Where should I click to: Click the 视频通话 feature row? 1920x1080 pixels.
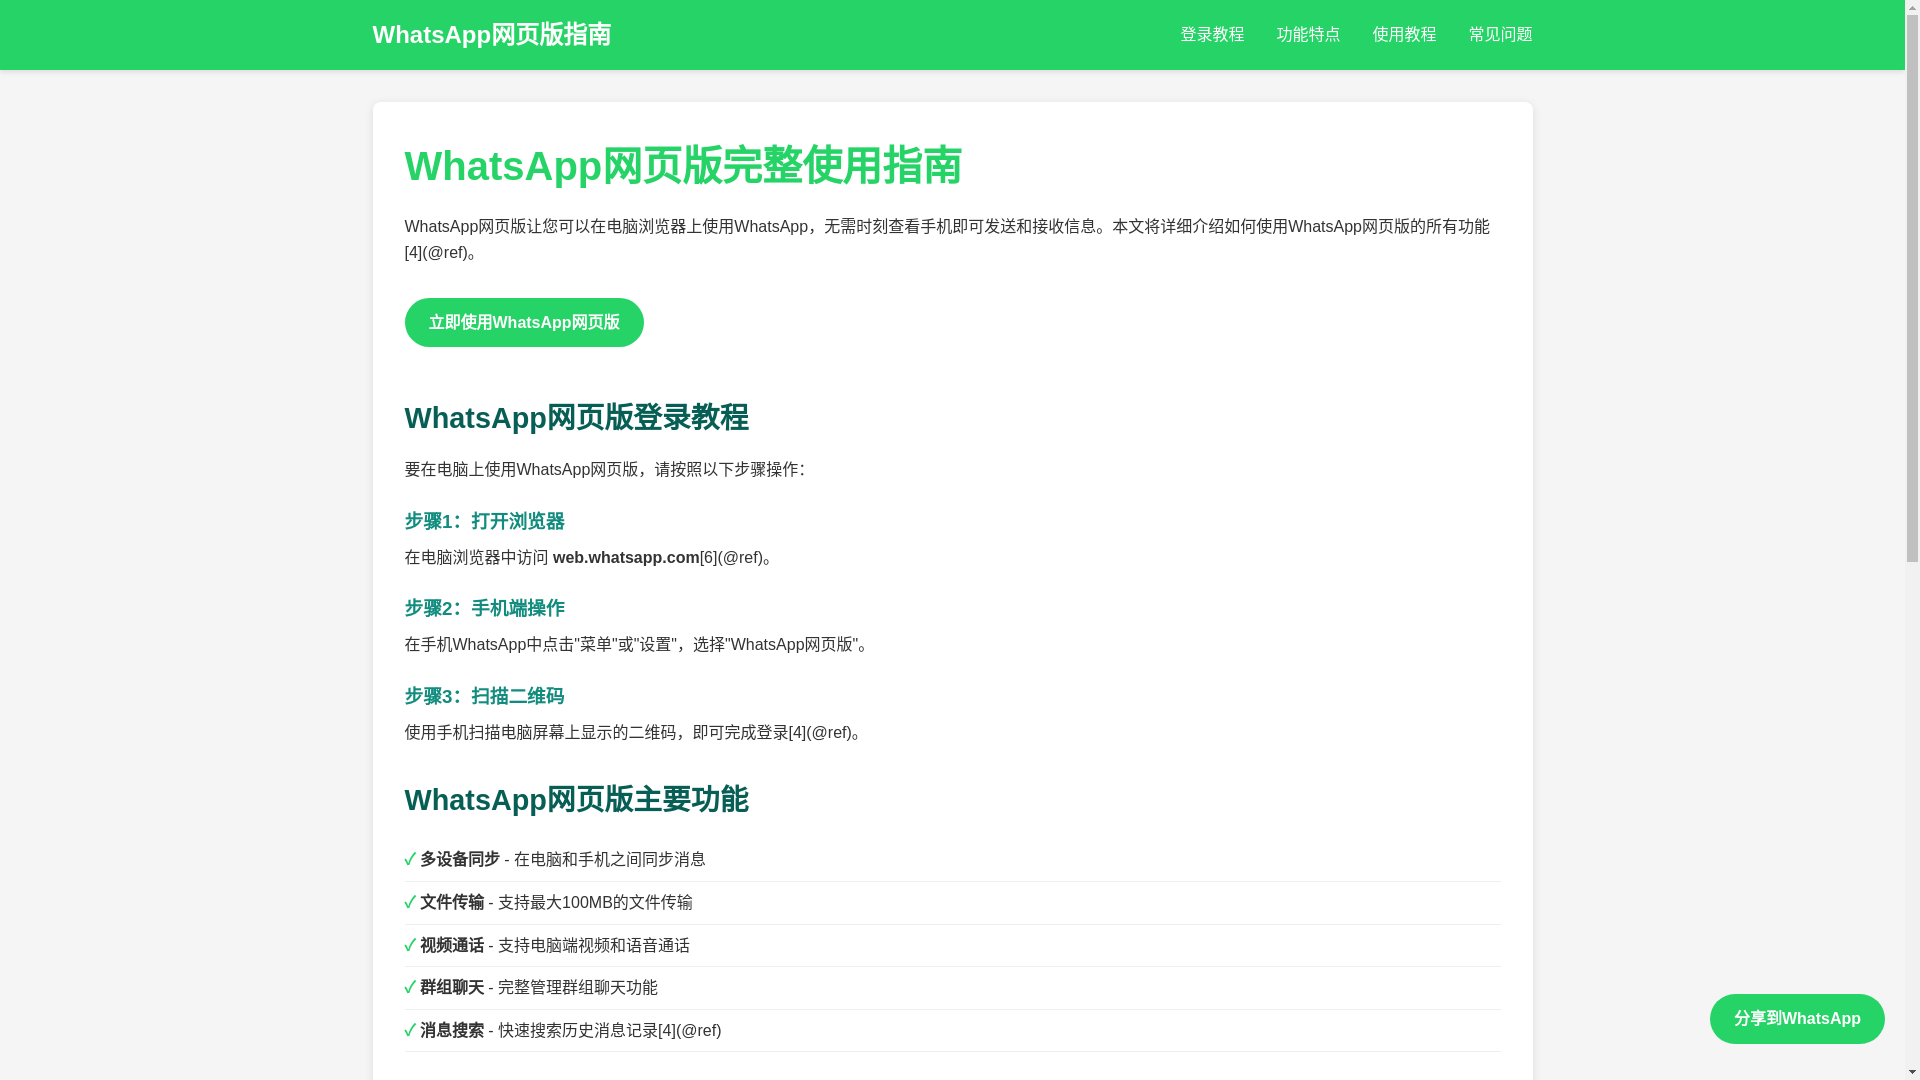tap(952, 946)
